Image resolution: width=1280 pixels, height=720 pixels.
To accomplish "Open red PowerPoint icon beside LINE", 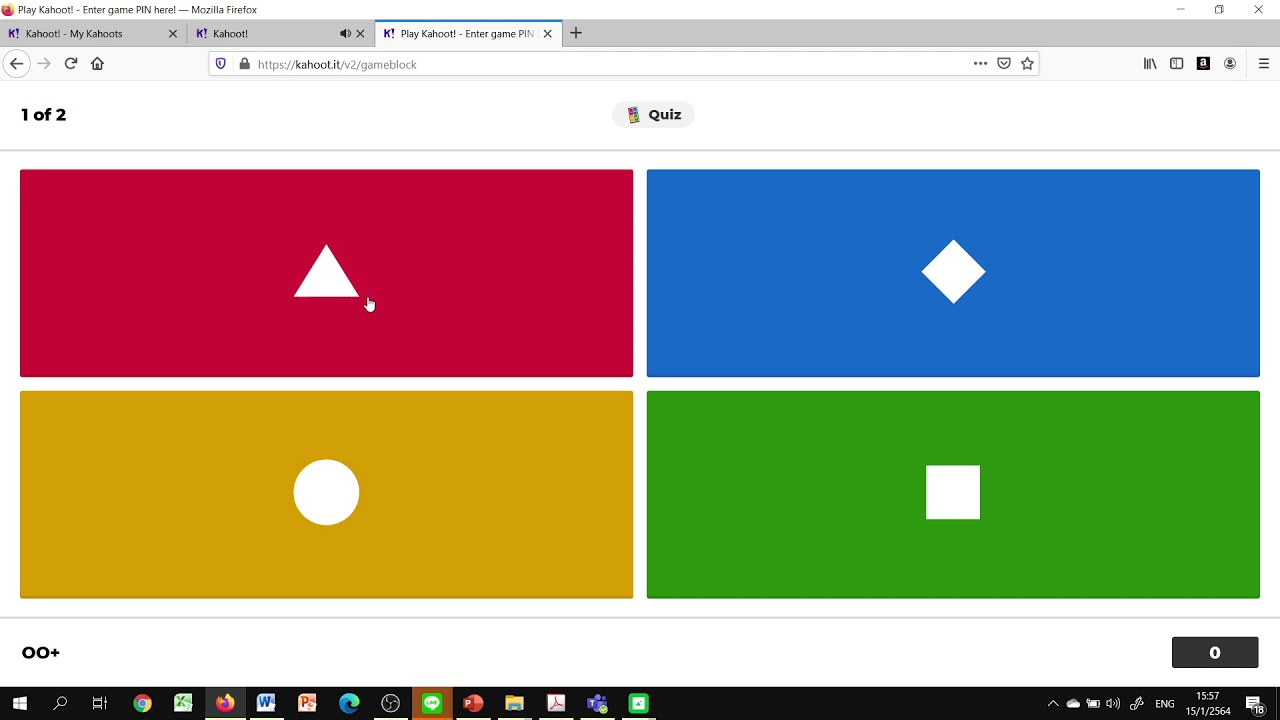I will [473, 704].
